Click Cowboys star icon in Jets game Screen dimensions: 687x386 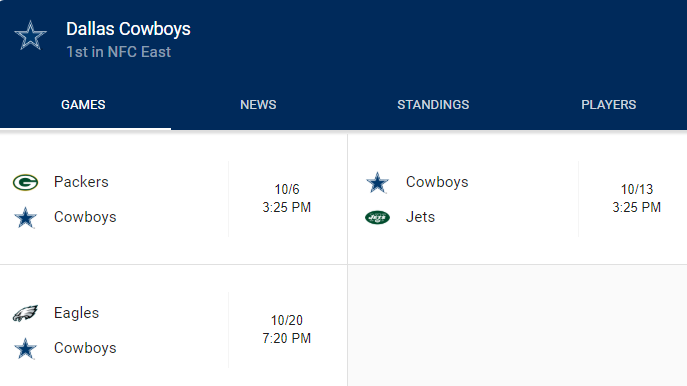pos(377,183)
